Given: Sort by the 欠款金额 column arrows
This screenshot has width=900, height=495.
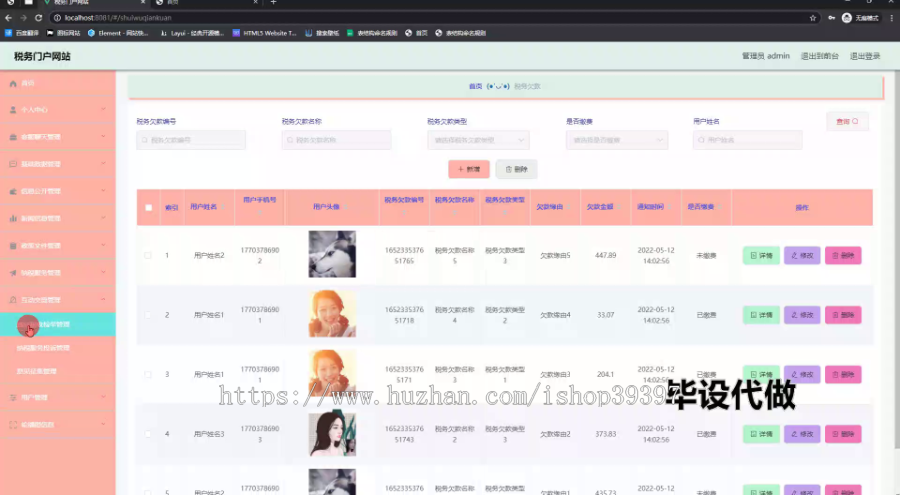Looking at the screenshot, I should (619, 207).
